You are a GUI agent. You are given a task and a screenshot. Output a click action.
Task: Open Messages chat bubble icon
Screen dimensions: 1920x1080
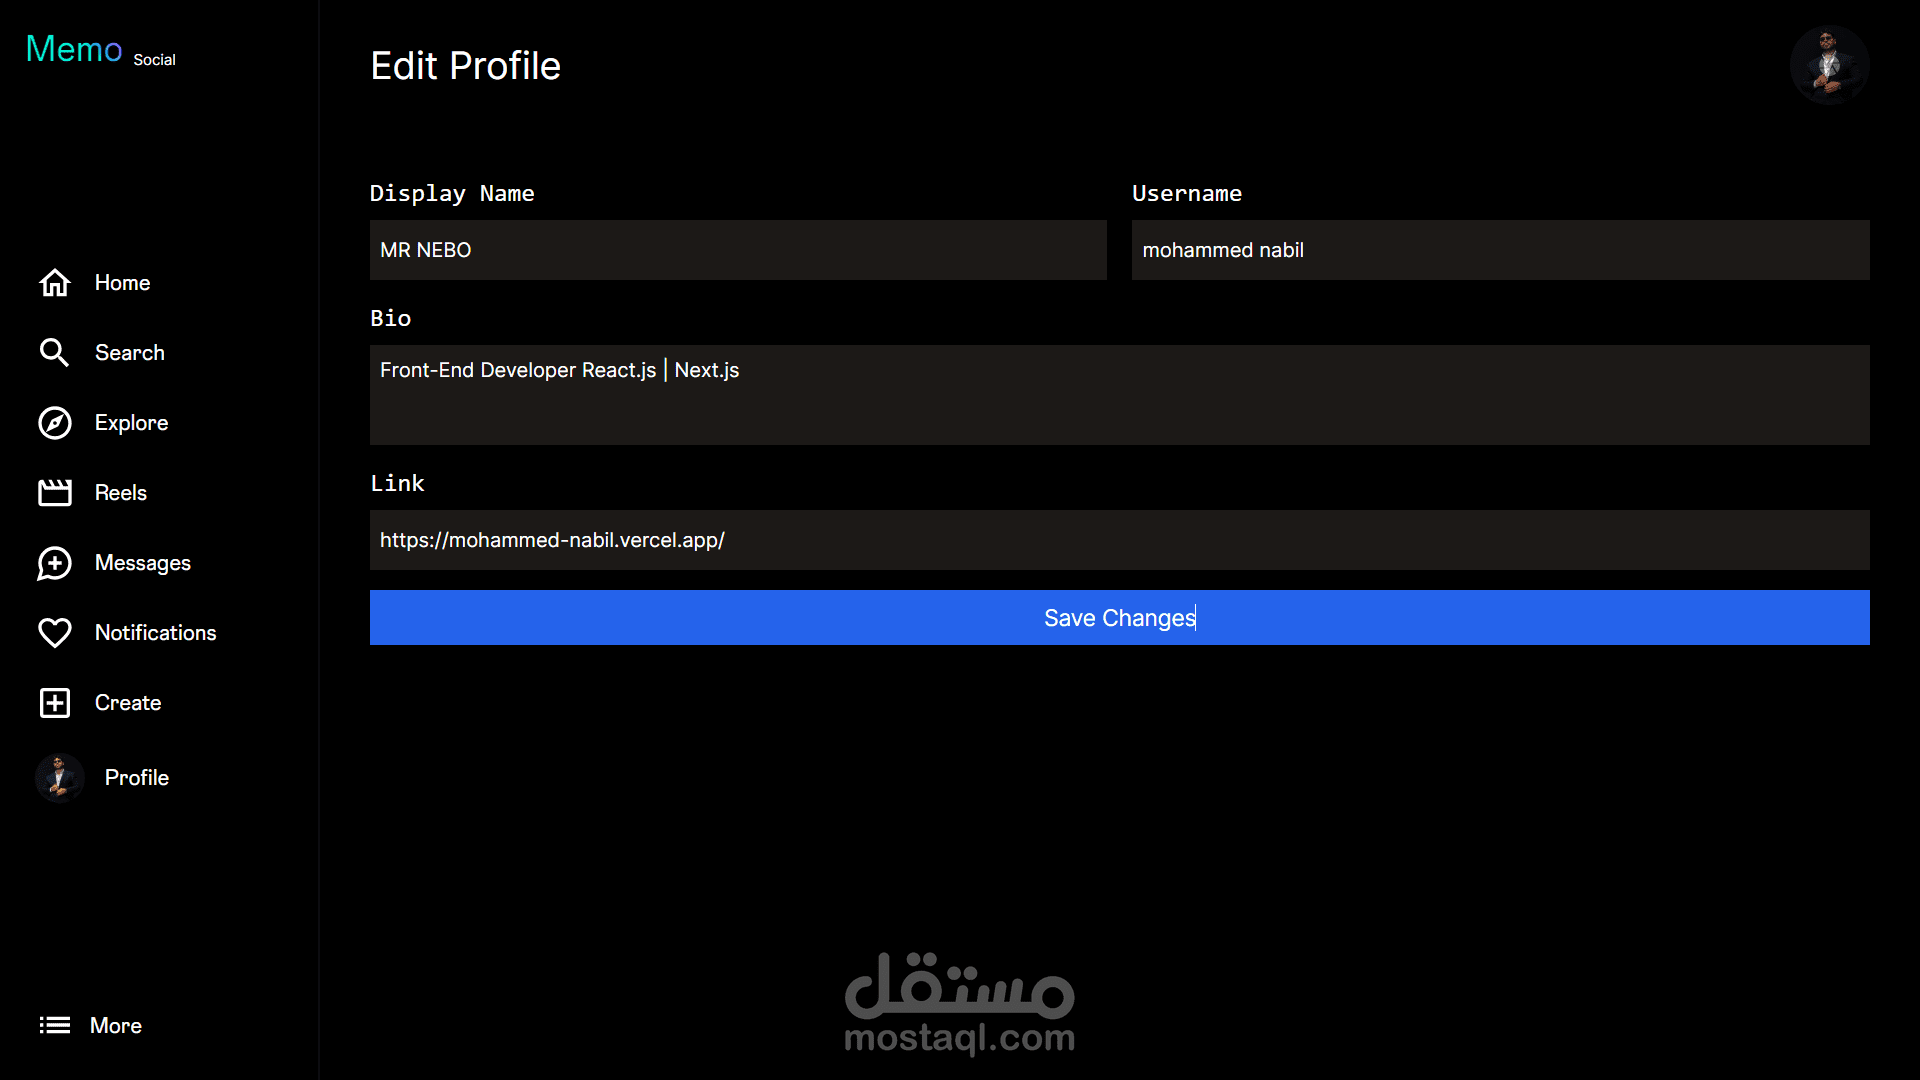click(x=55, y=563)
